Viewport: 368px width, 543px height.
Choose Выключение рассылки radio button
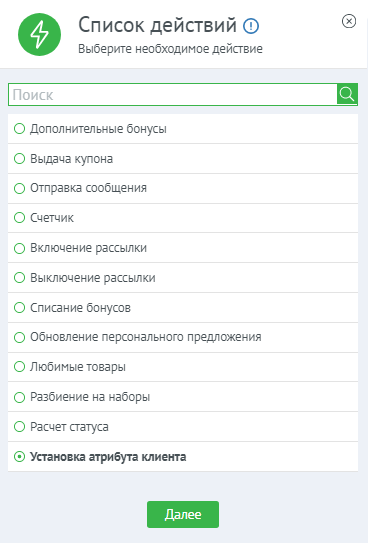19,278
